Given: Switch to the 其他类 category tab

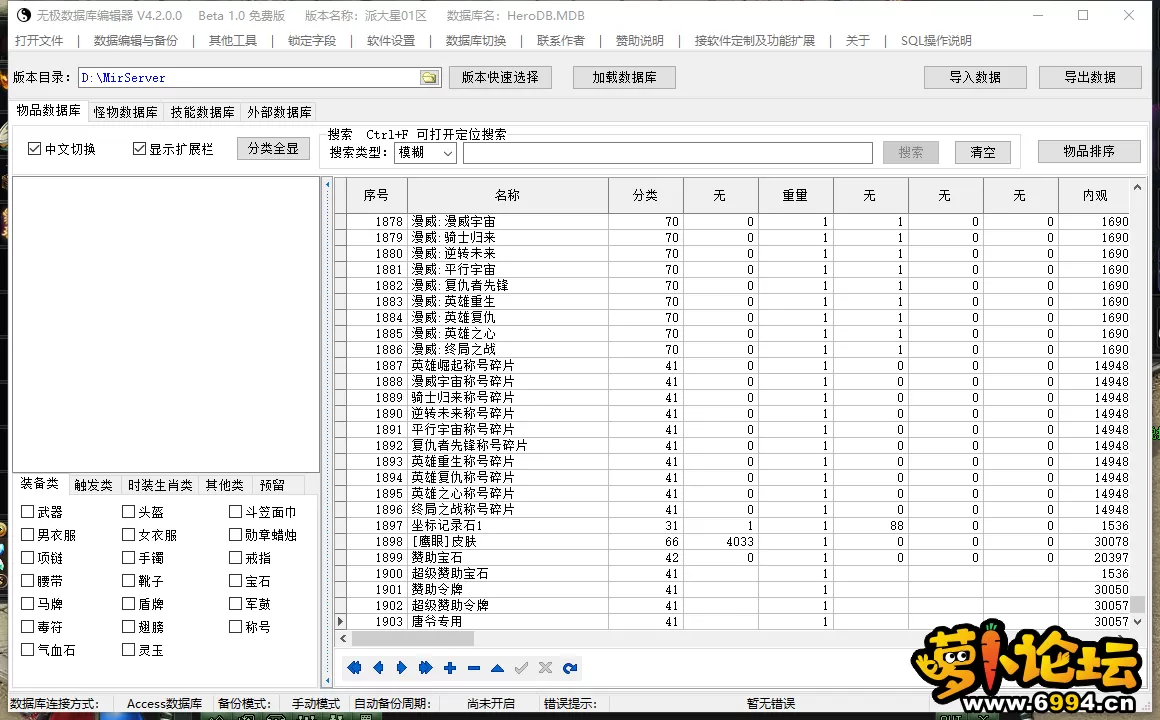Looking at the screenshot, I should click(225, 485).
